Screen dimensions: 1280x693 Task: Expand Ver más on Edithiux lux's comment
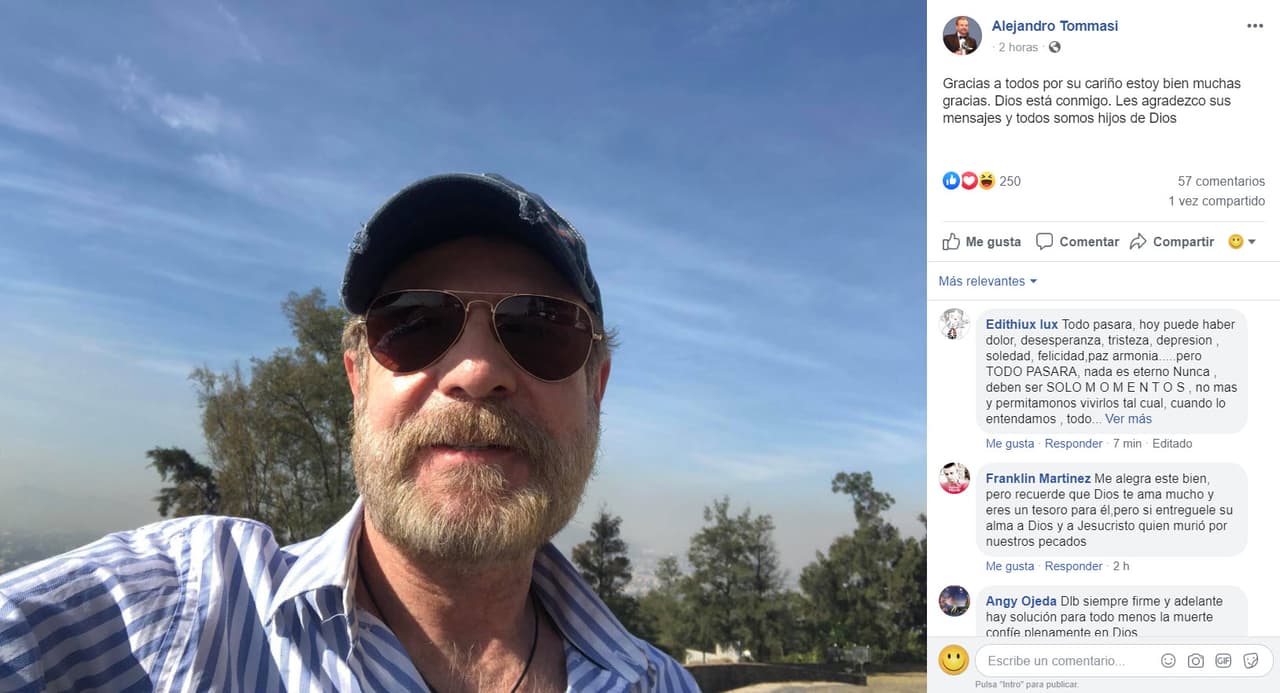1128,418
